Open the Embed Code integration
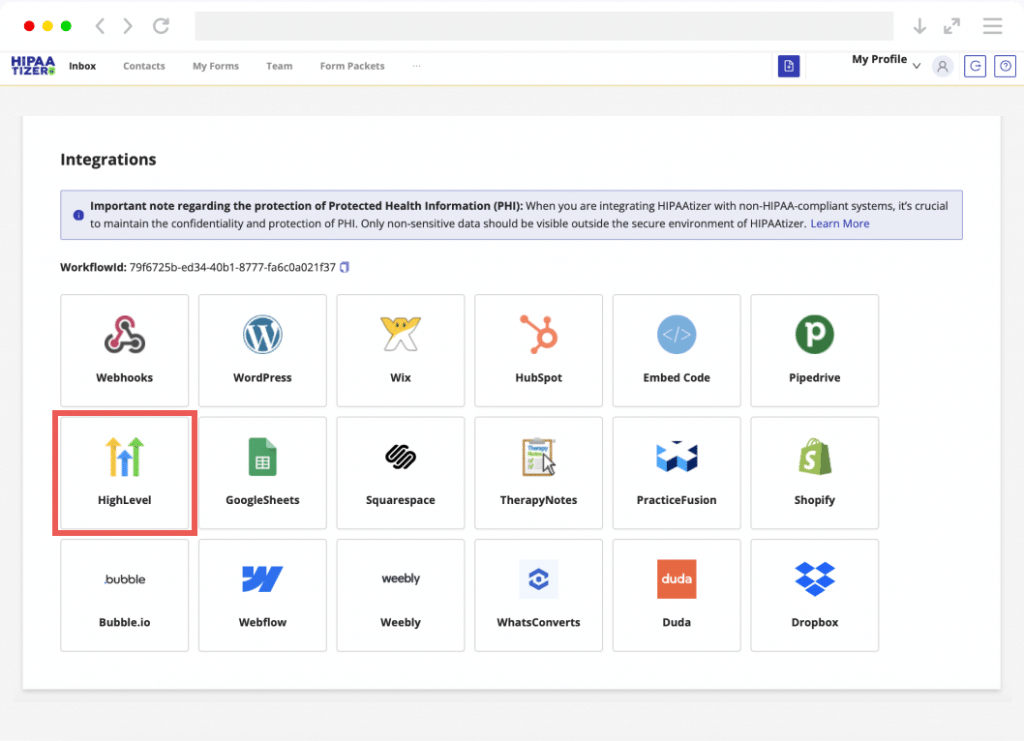 click(x=676, y=350)
